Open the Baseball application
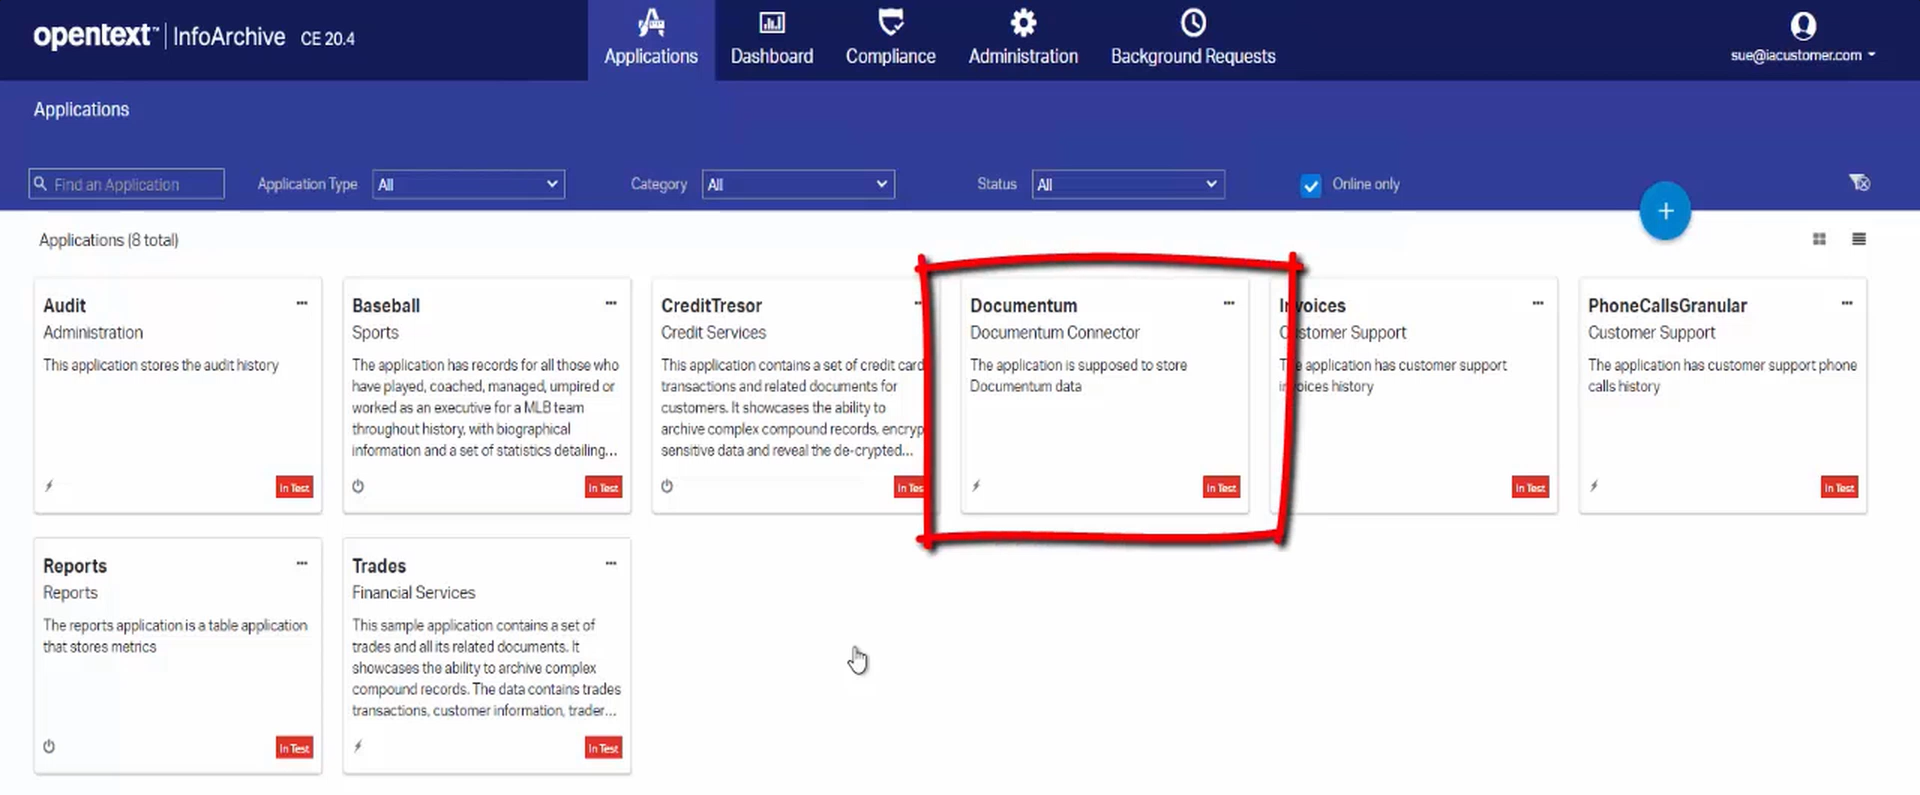The height and width of the screenshot is (795, 1920). click(x=386, y=306)
